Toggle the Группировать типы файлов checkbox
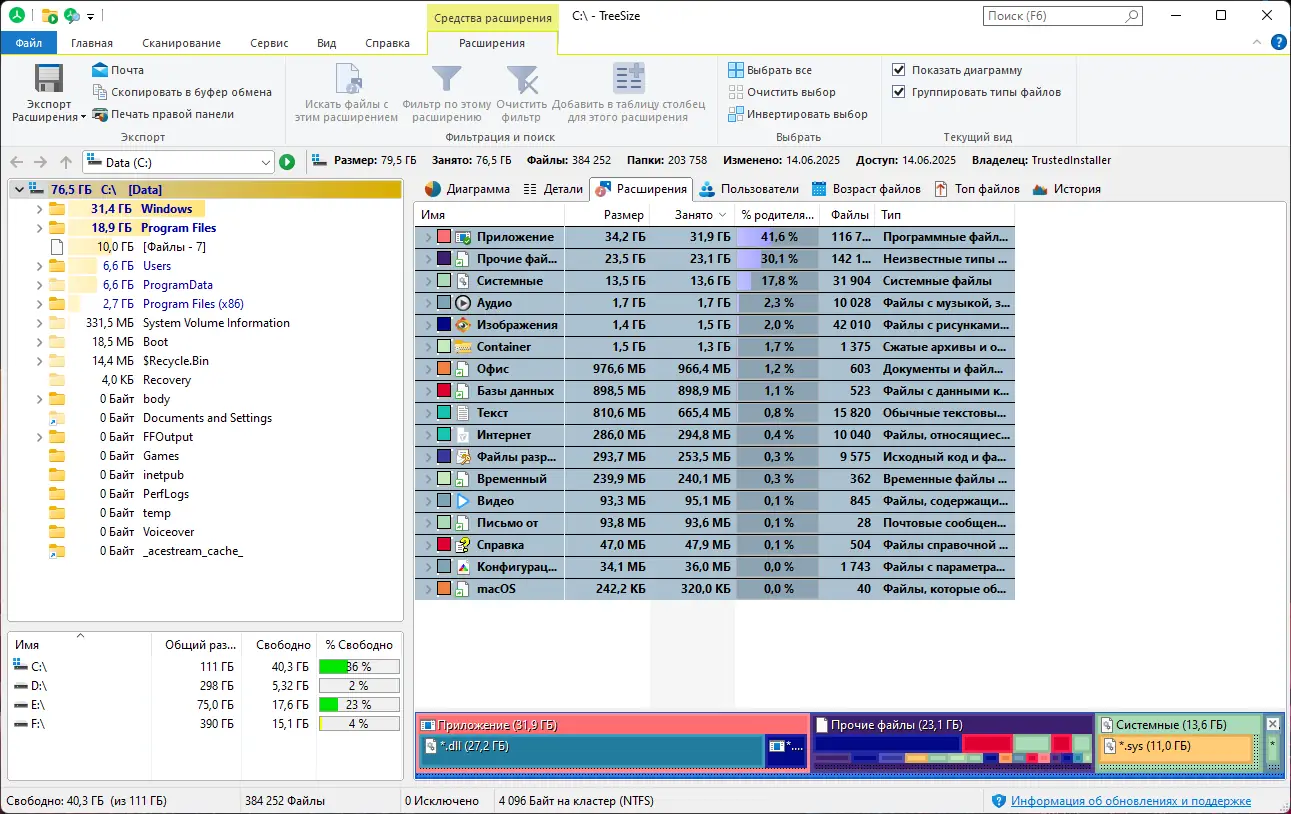Image resolution: width=1291 pixels, height=814 pixels. (899, 92)
